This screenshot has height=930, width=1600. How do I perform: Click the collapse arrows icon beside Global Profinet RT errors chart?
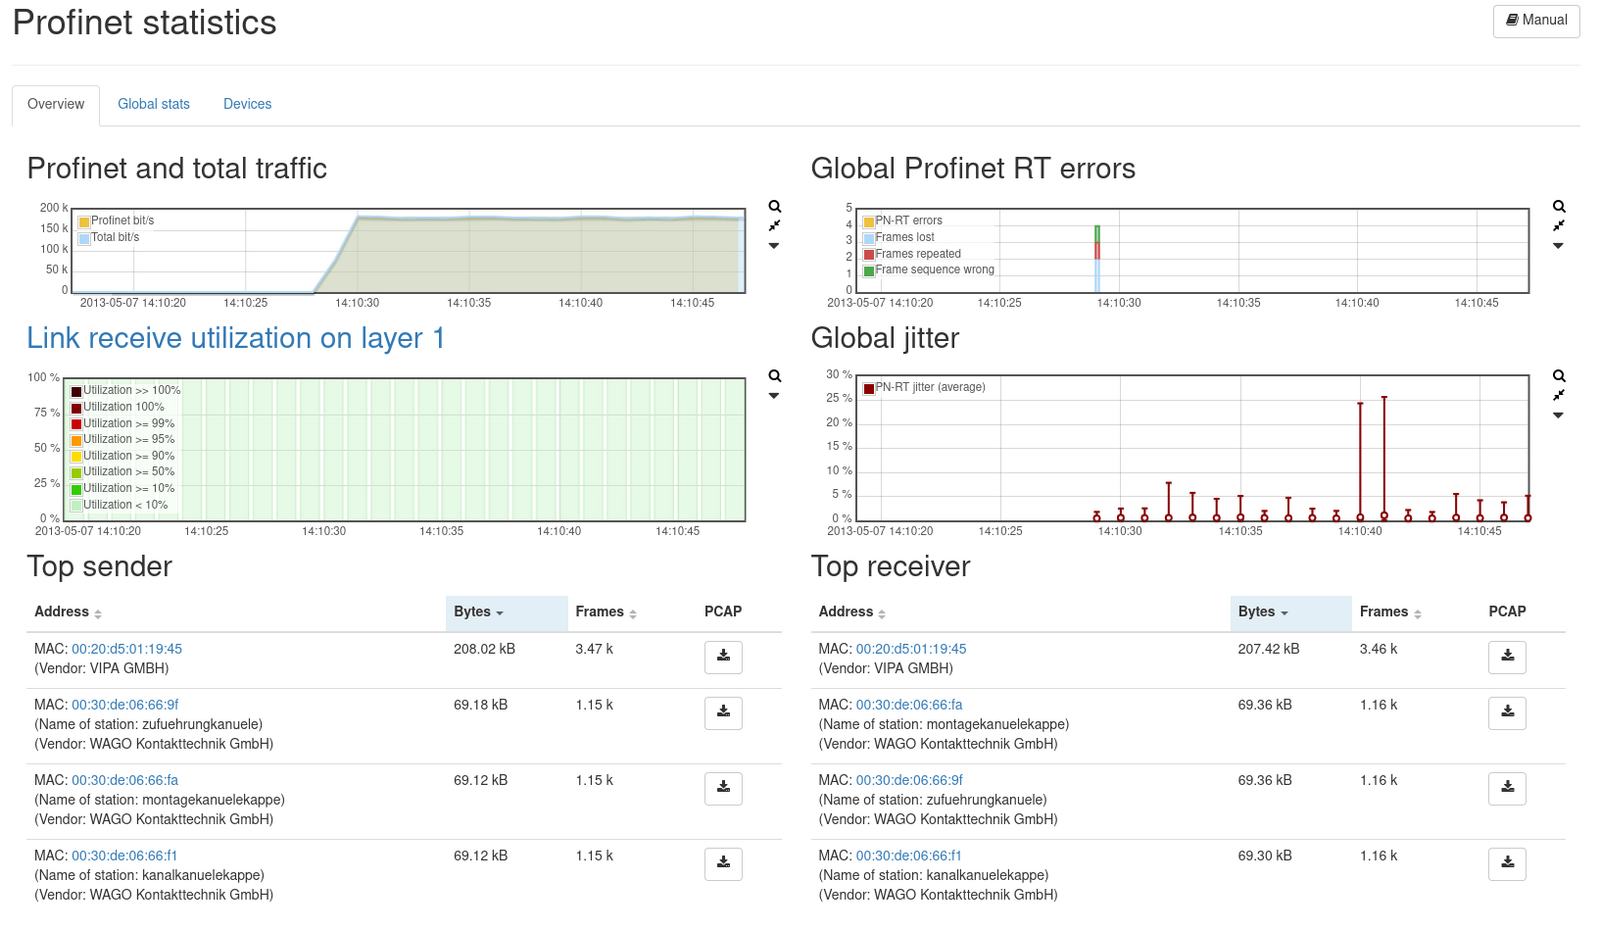1558,226
